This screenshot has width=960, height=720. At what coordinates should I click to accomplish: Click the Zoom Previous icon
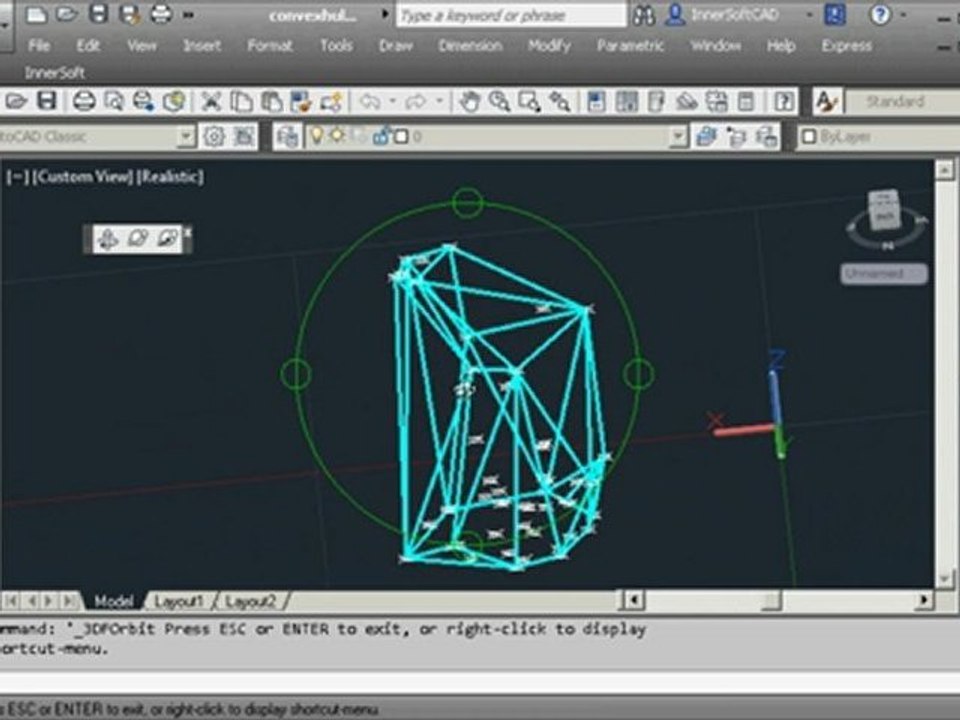pyautogui.click(x=560, y=101)
